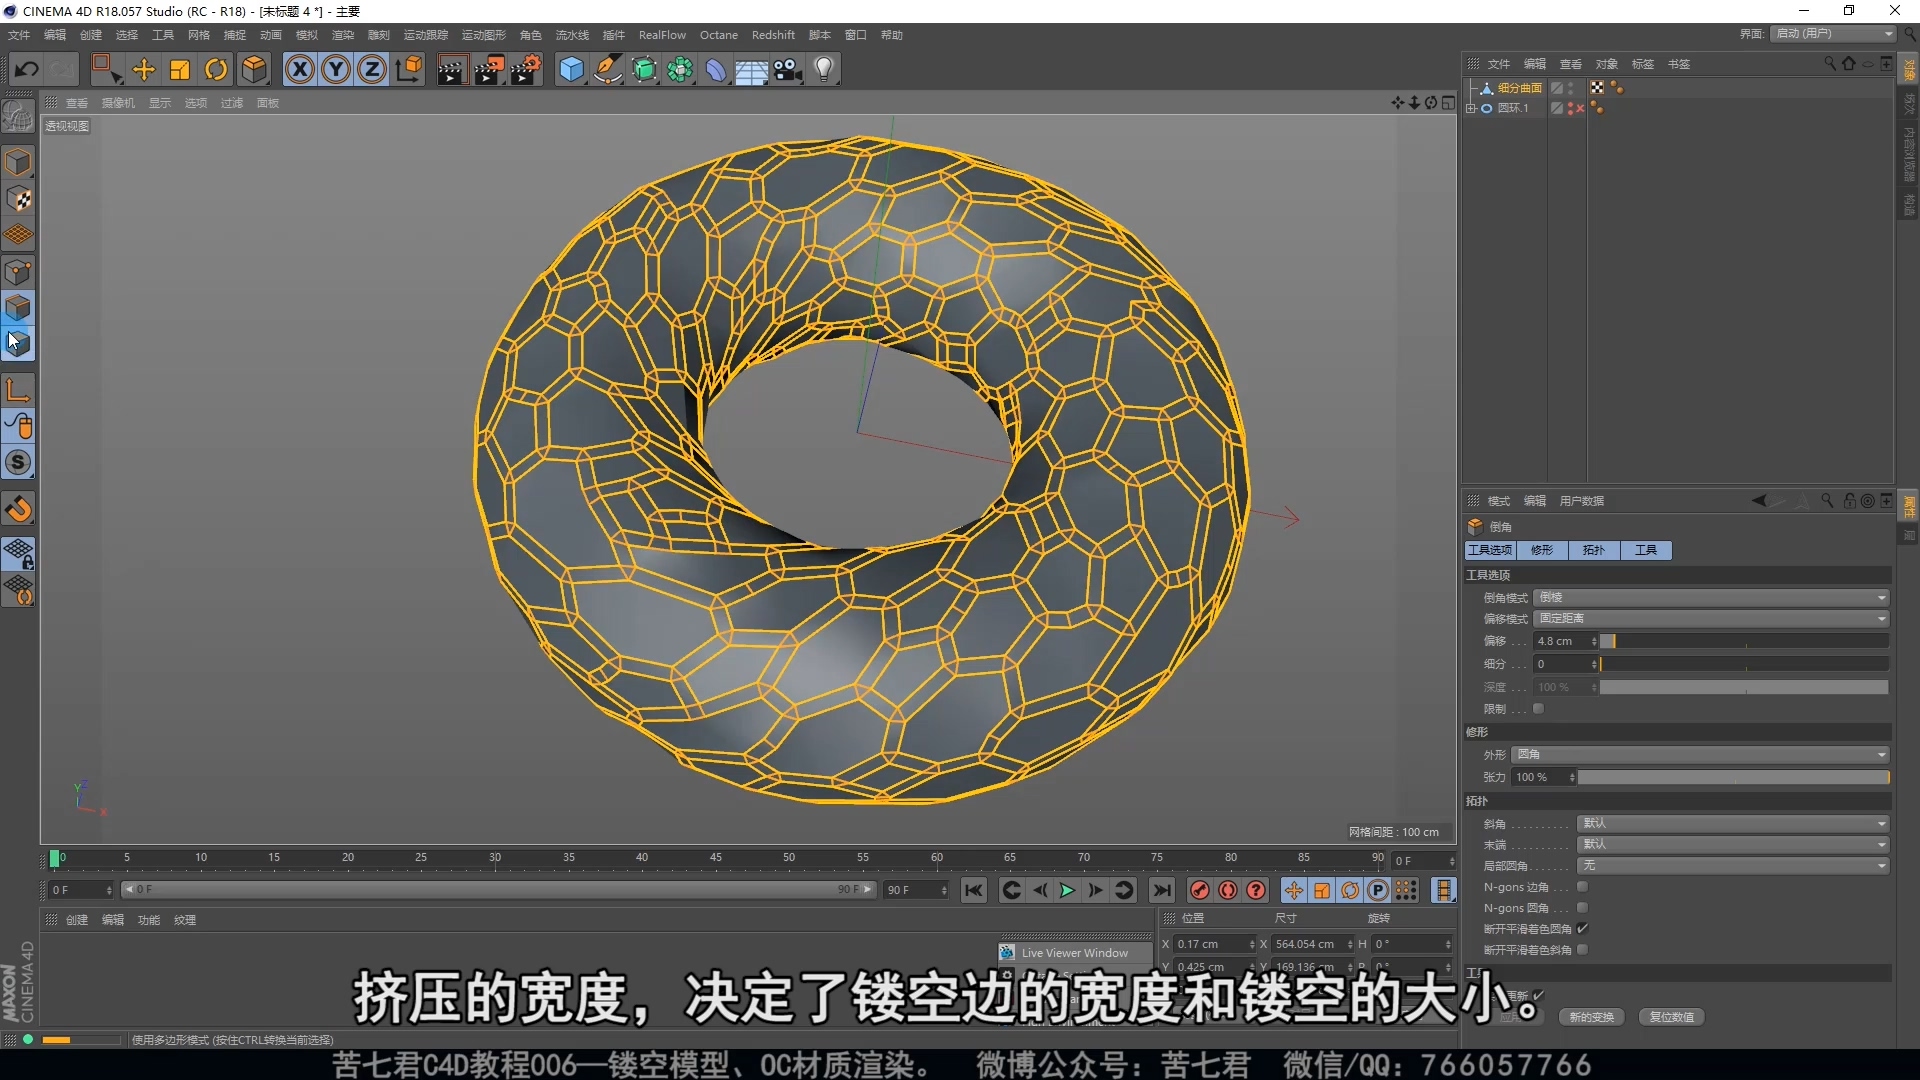Viewport: 1920px width, 1080px height.
Task: Select the 细分曲面 object in the tree
Action: point(1519,88)
